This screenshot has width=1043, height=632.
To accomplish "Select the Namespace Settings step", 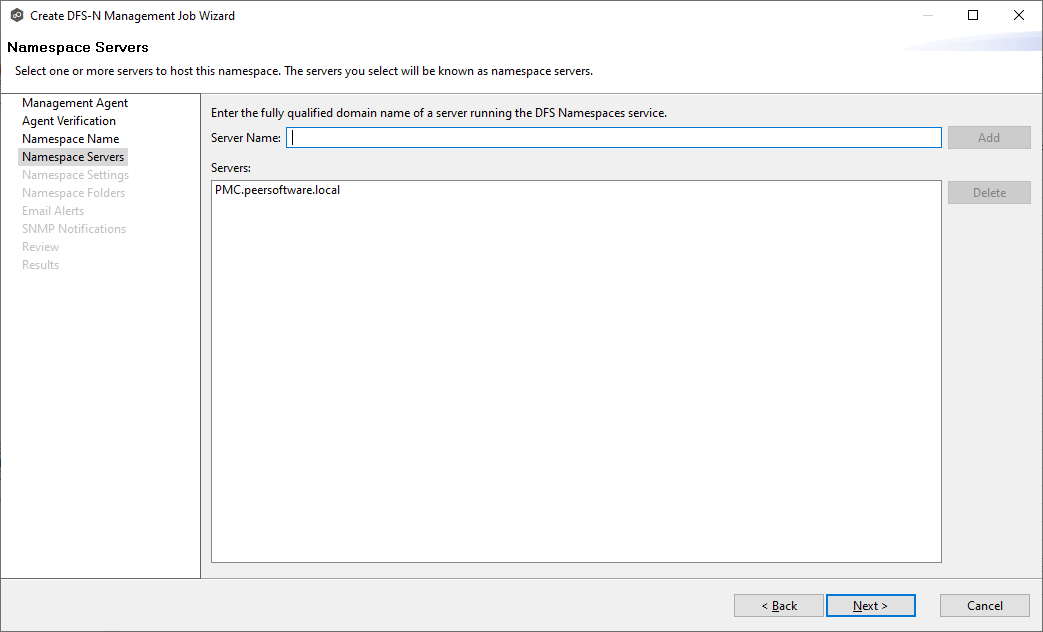I will (x=75, y=175).
